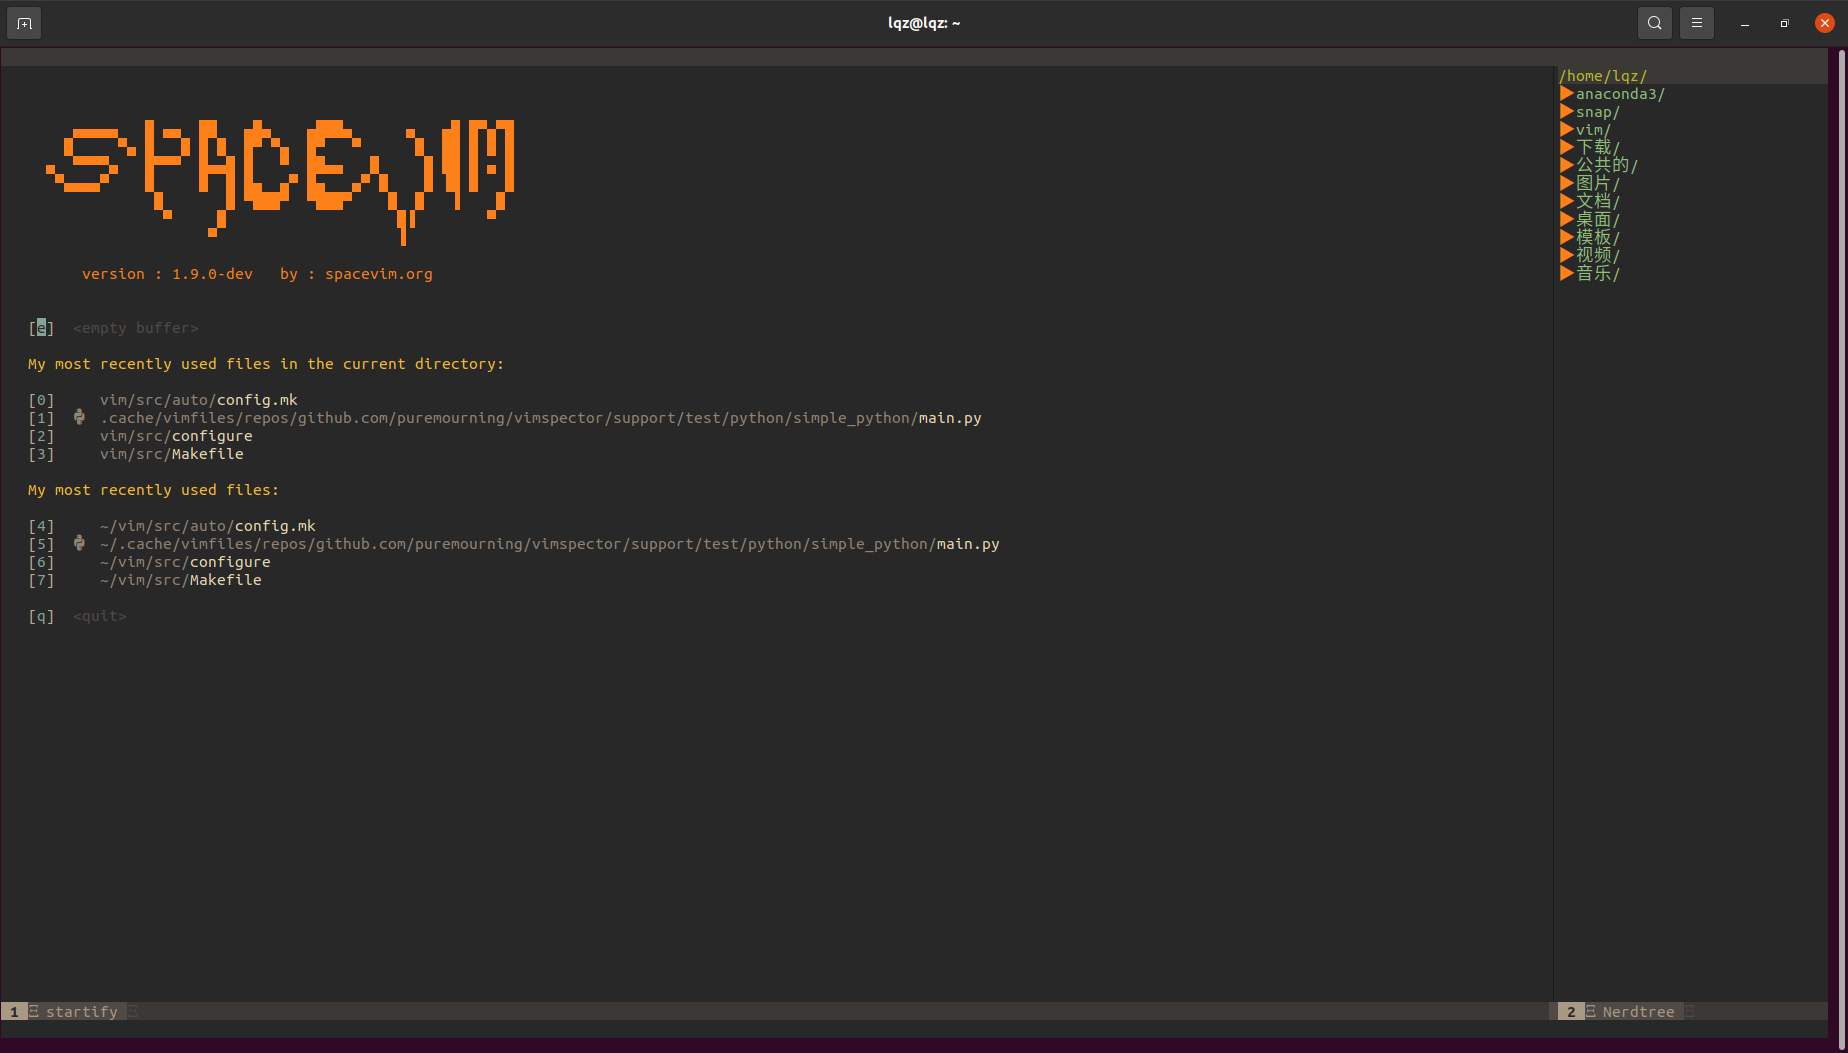Image resolution: width=1848 pixels, height=1053 pixels.
Task: Click window number 2 in statusline
Action: pyautogui.click(x=1571, y=1012)
